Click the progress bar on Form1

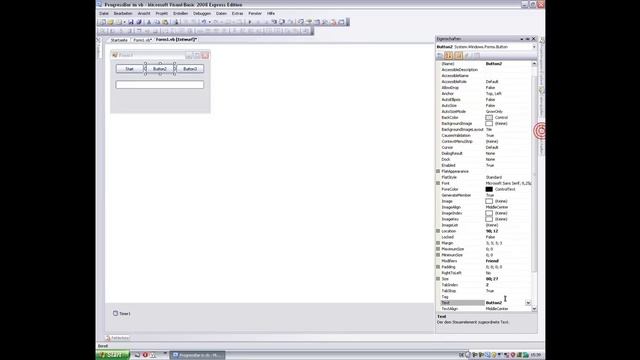pyautogui.click(x=160, y=84)
